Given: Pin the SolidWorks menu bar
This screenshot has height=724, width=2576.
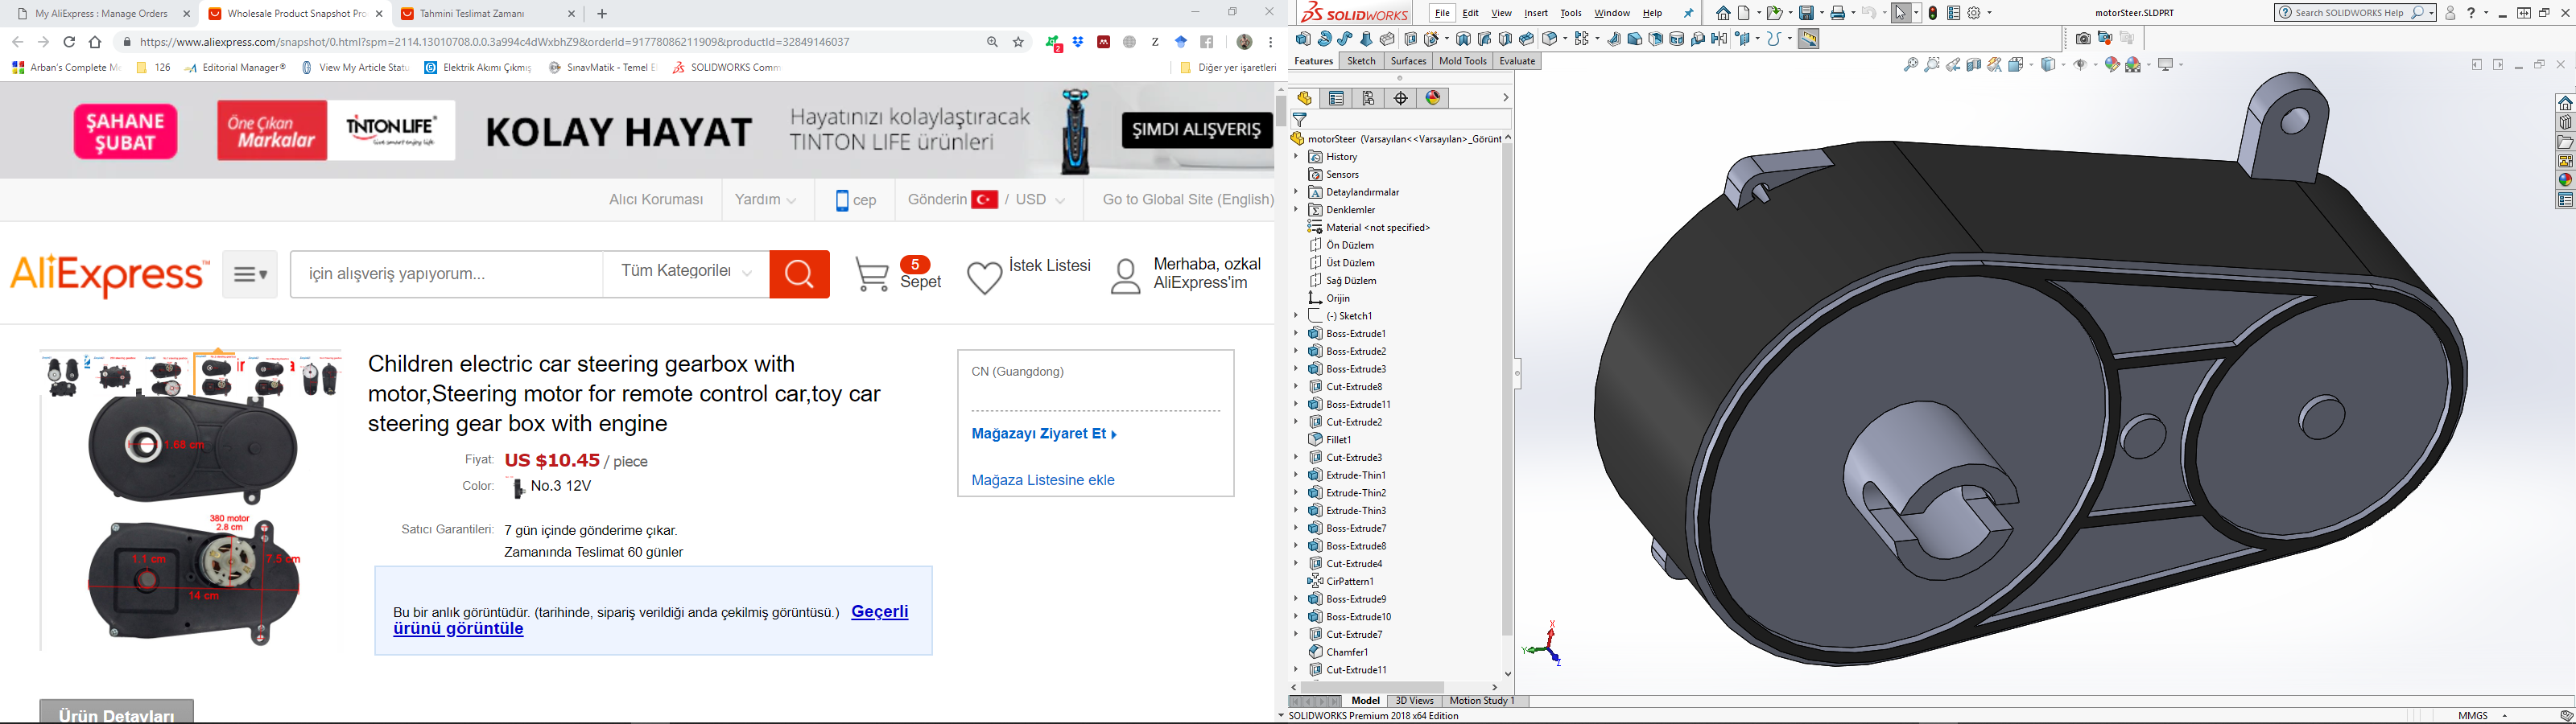Looking at the screenshot, I should tap(1689, 13).
